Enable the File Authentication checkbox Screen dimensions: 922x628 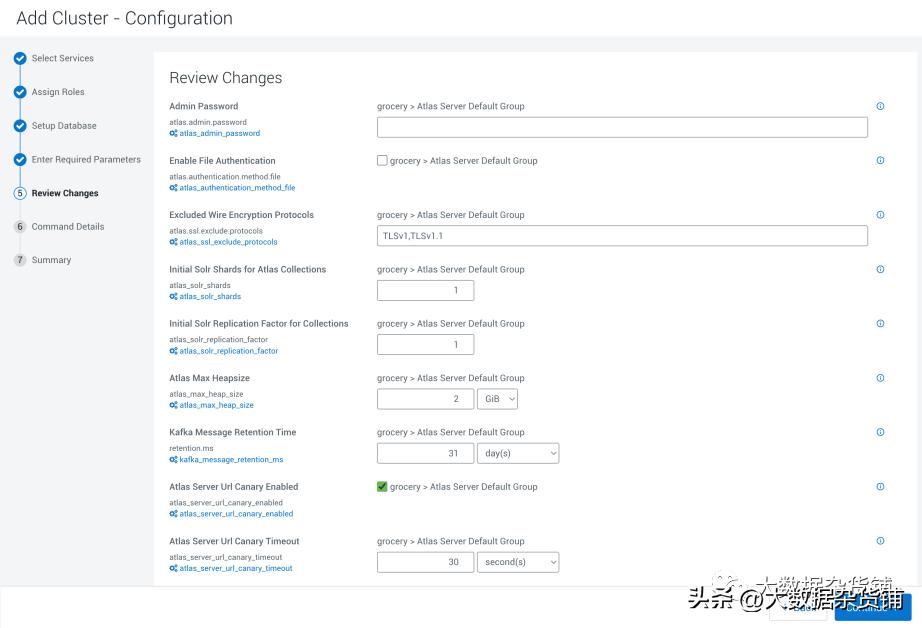[x=381, y=160]
